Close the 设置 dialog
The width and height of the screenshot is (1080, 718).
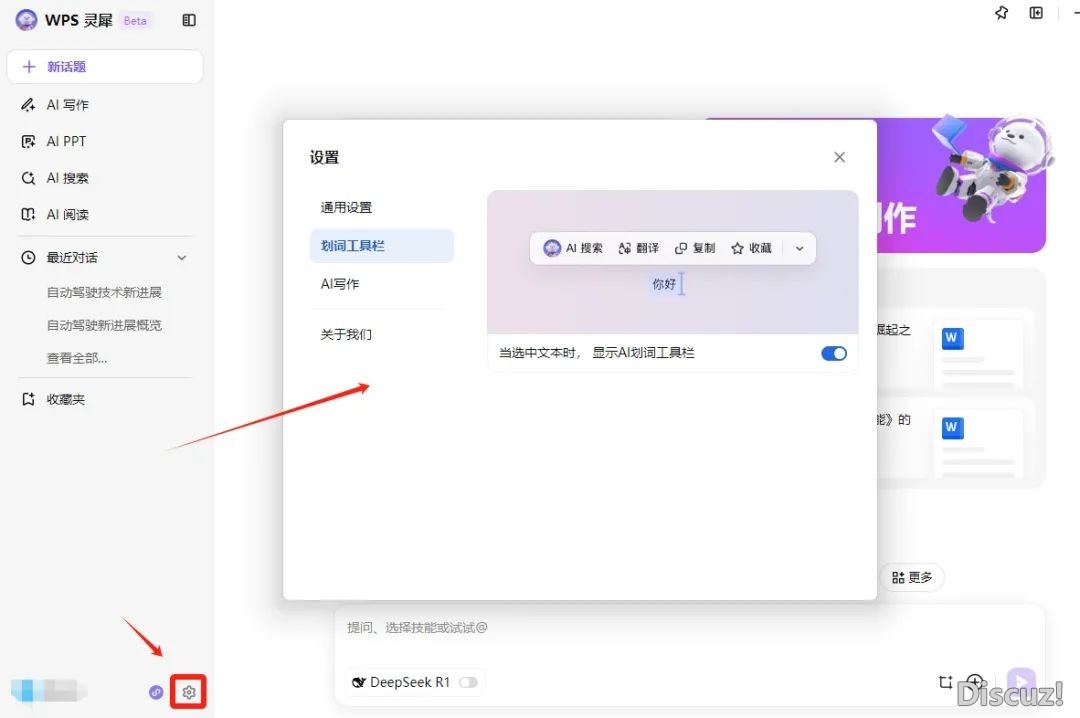839,157
